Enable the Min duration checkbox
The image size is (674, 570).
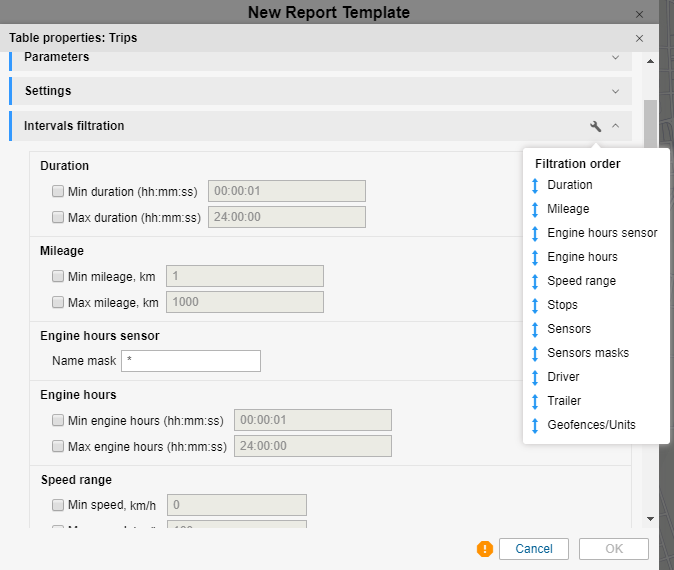coord(58,191)
